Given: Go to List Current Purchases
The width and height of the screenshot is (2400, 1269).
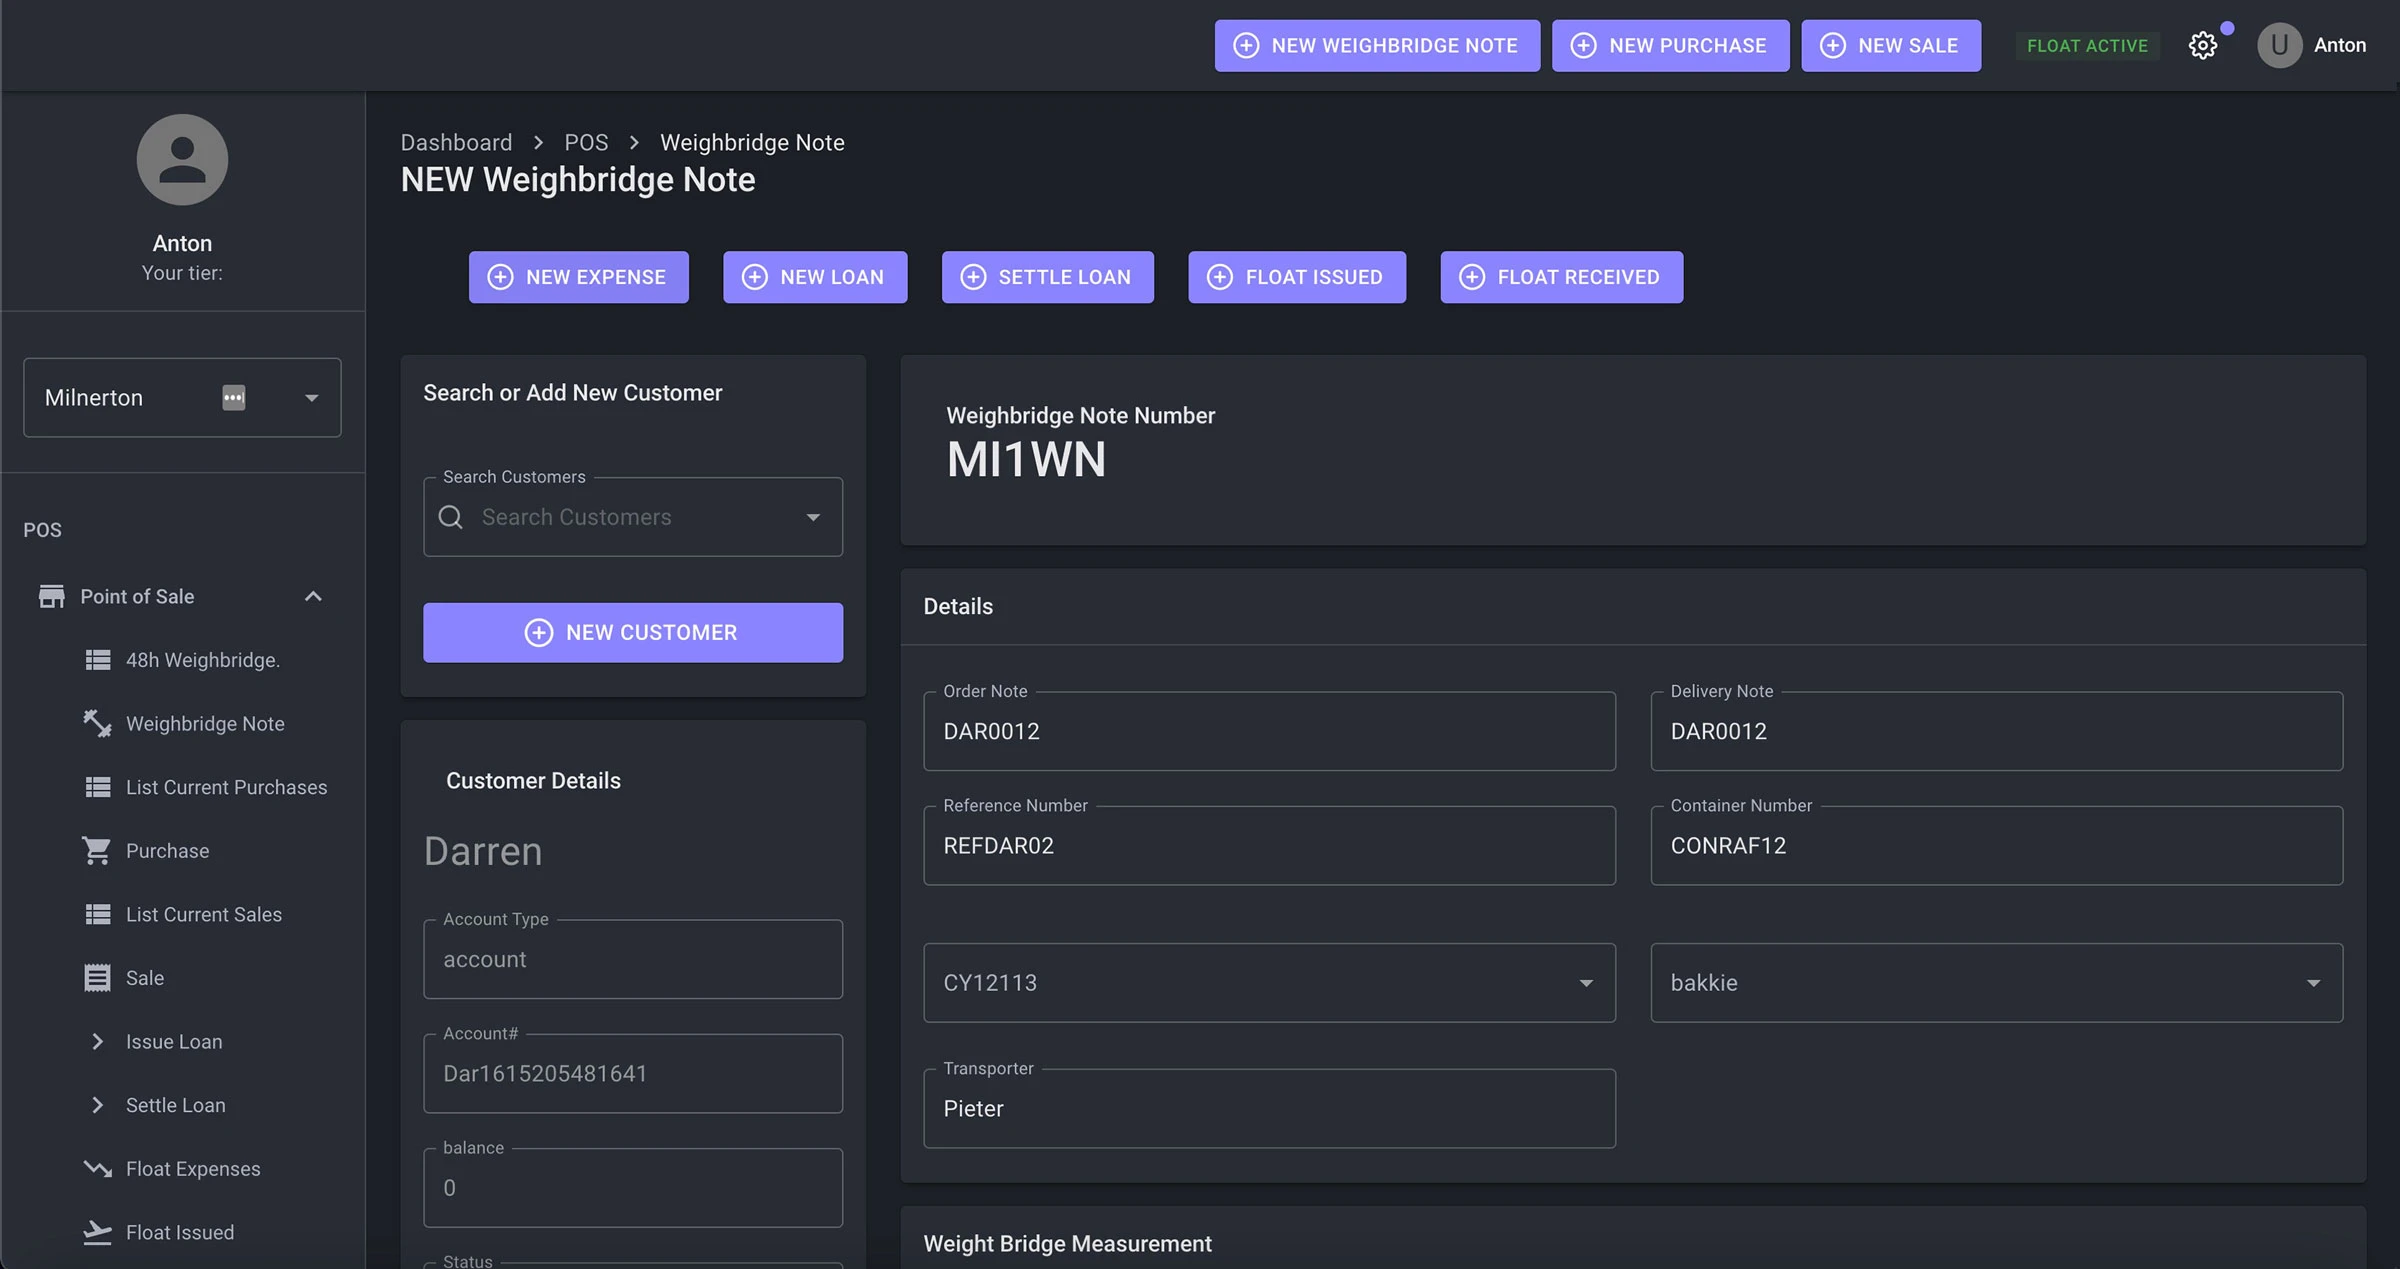Looking at the screenshot, I should [226, 787].
